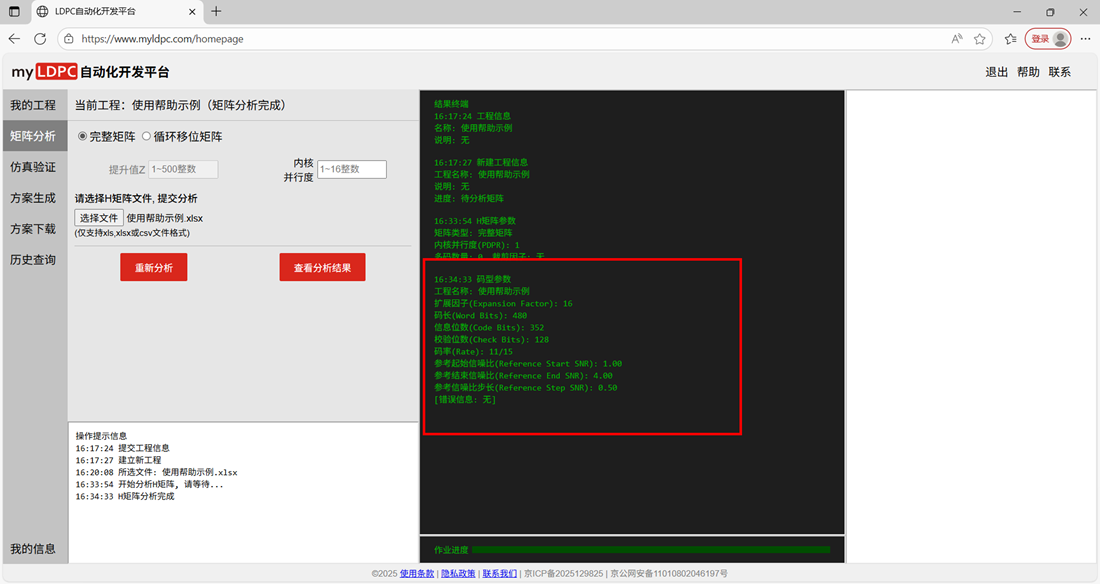Open a new browser tab
1100x584 pixels.
pyautogui.click(x=217, y=11)
